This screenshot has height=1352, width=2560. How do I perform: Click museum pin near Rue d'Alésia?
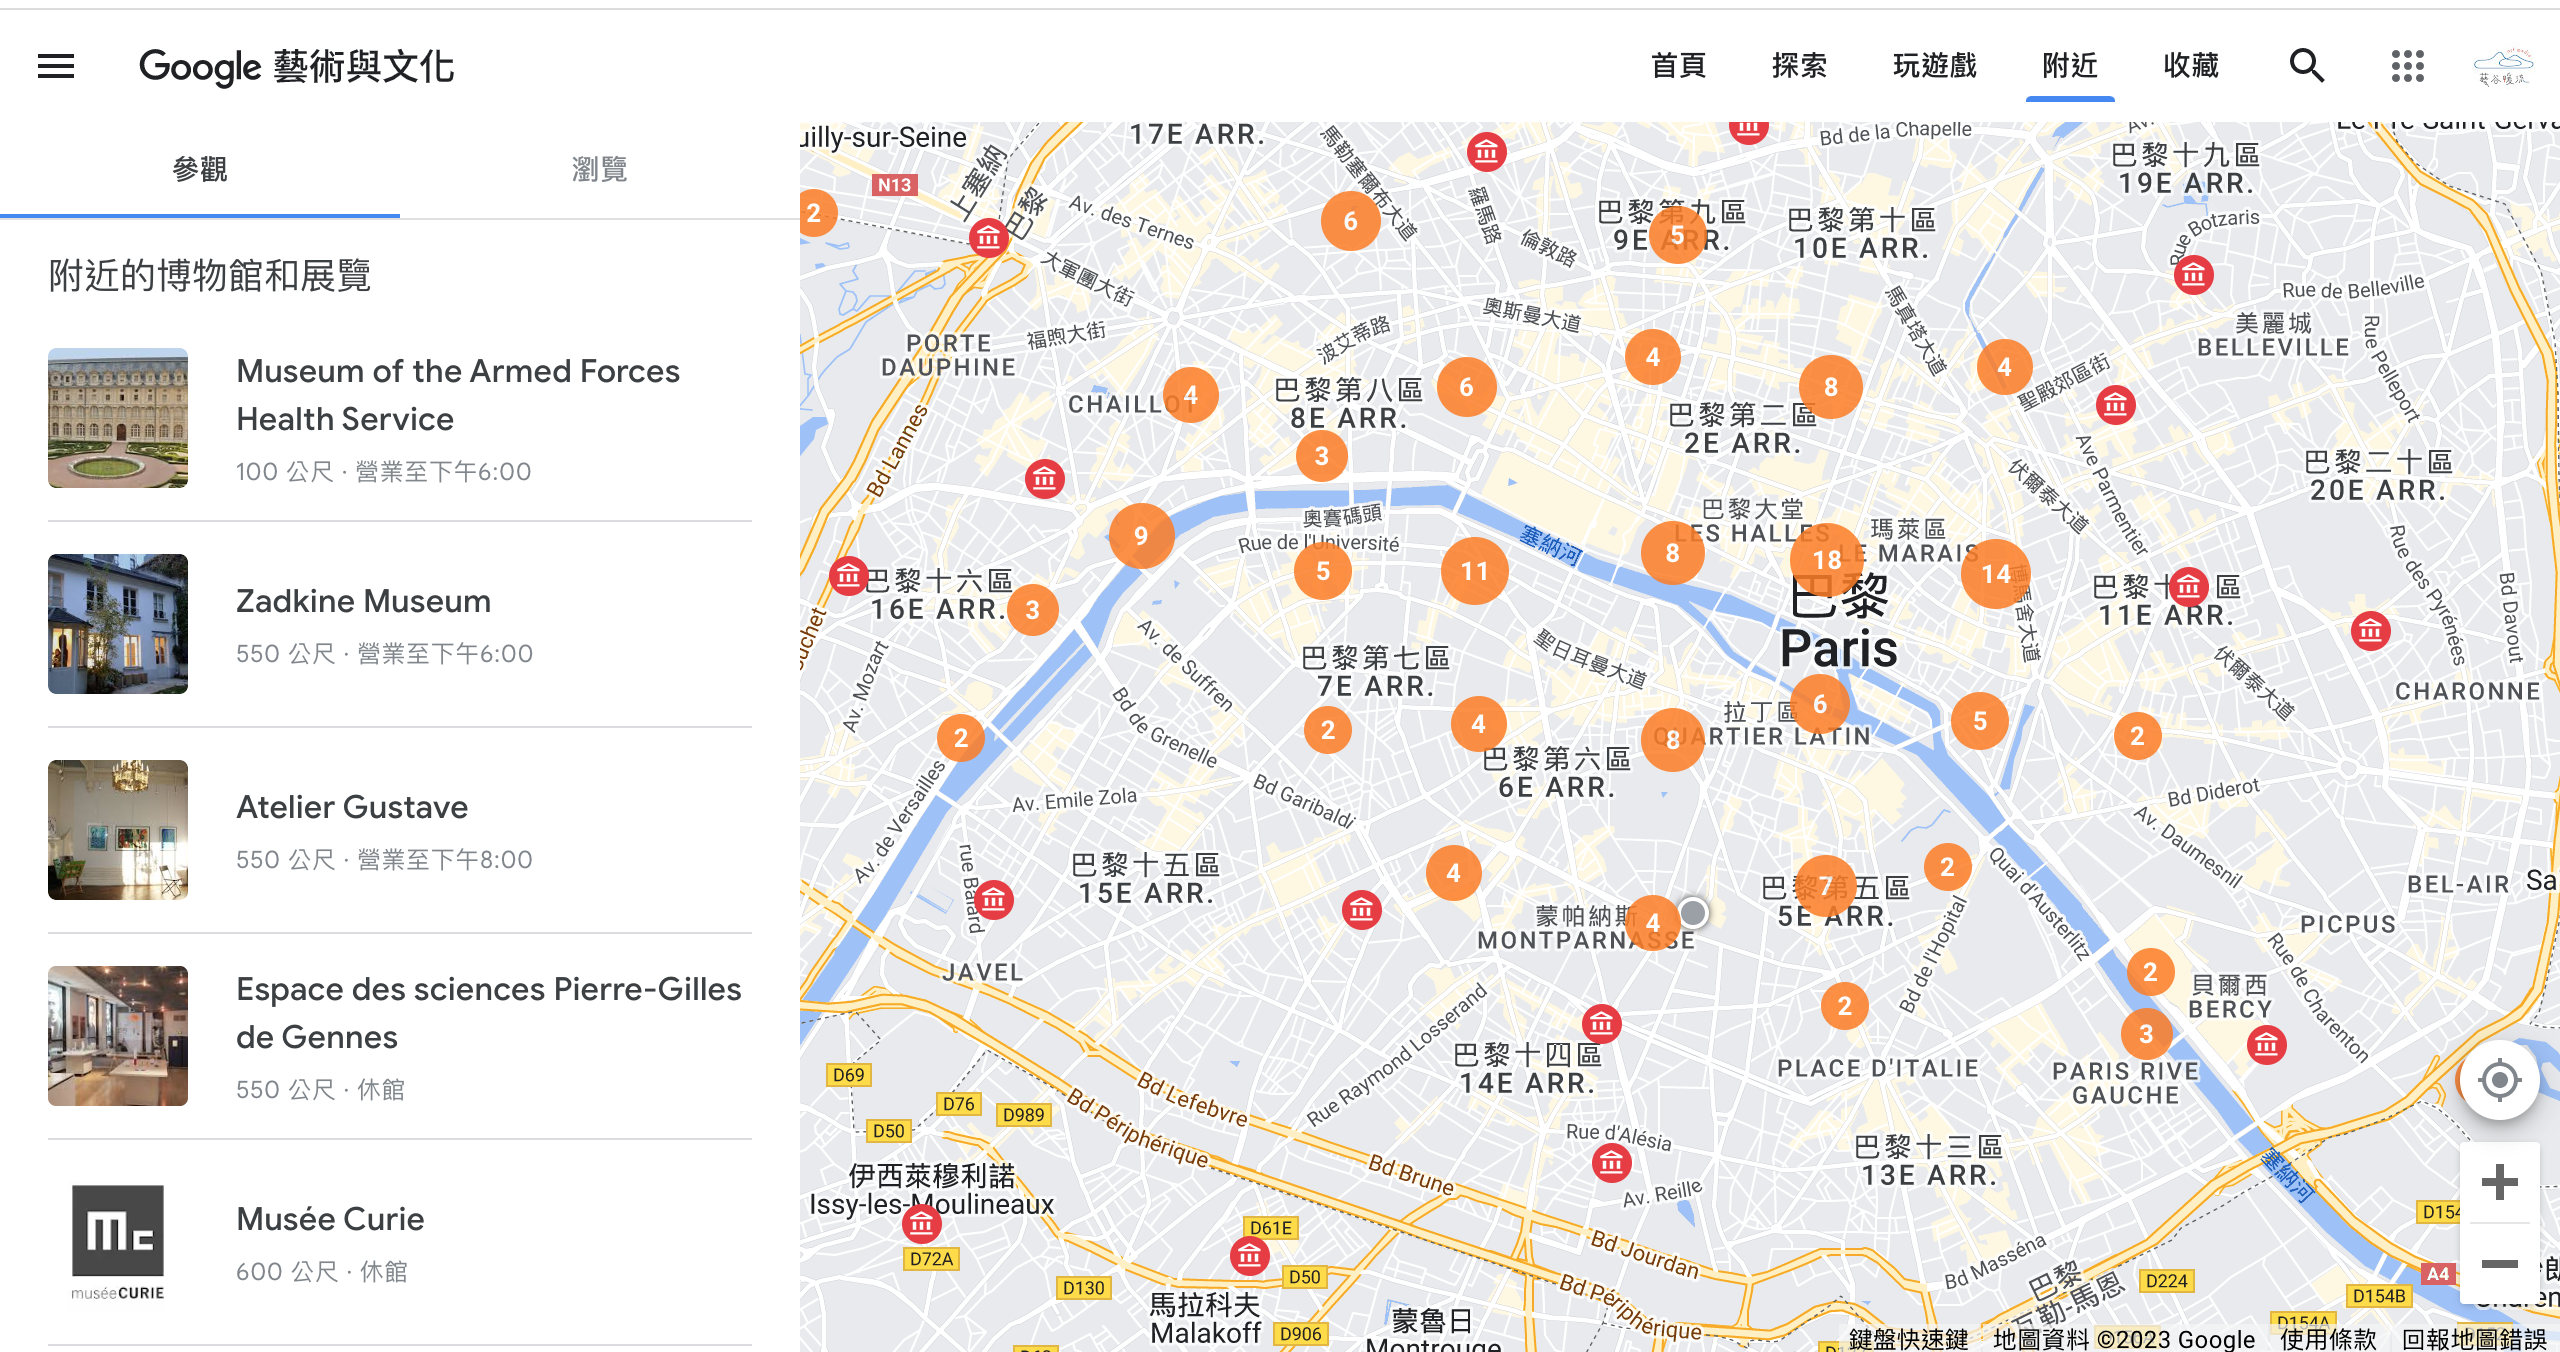(1611, 1163)
